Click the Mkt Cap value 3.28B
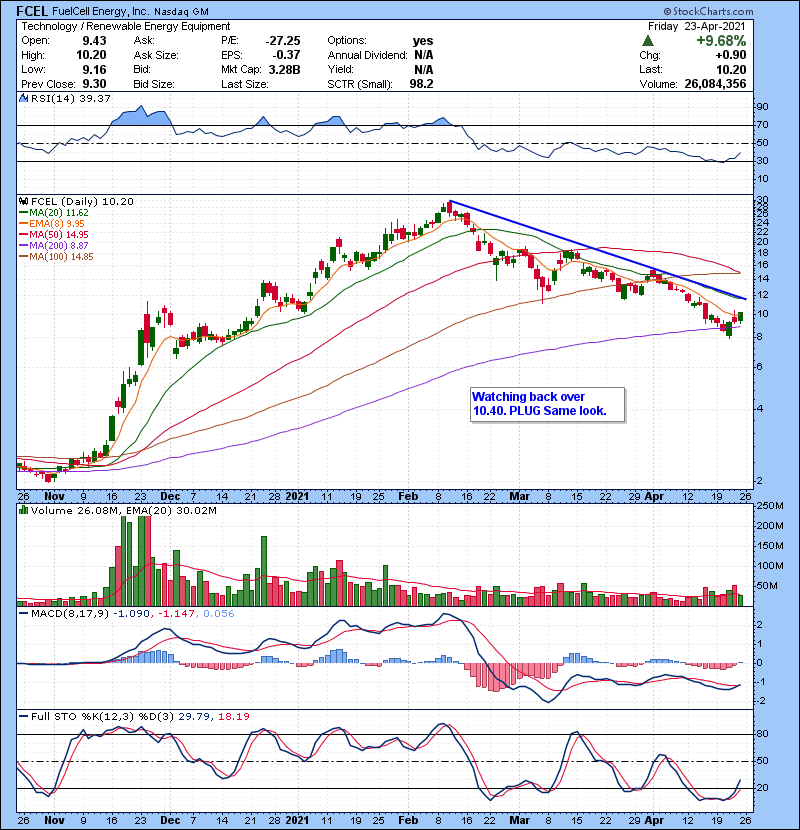The height and width of the screenshot is (830, 800). (284, 69)
